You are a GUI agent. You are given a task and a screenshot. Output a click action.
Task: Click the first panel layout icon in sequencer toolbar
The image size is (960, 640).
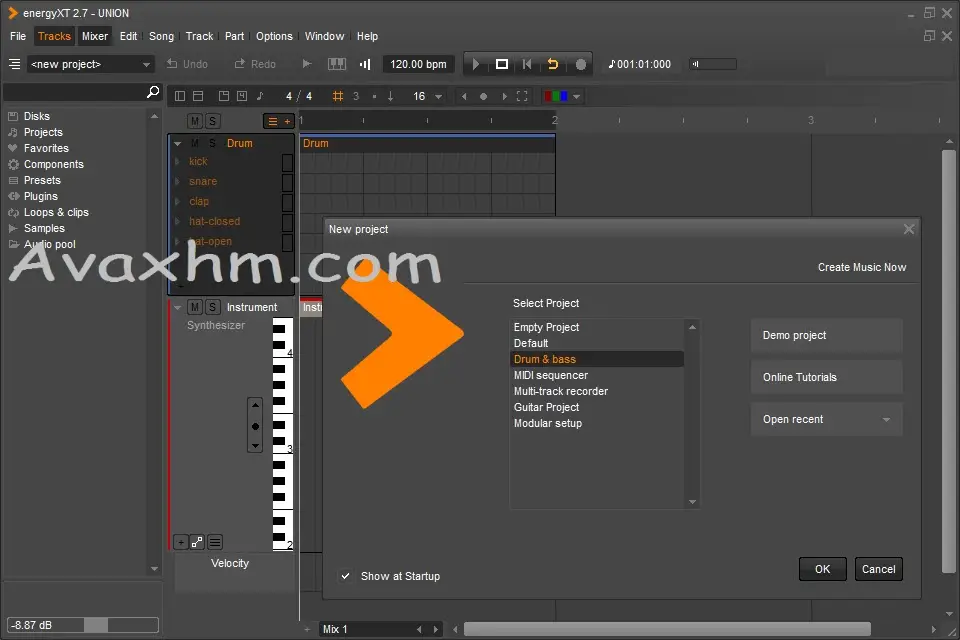tap(180, 96)
